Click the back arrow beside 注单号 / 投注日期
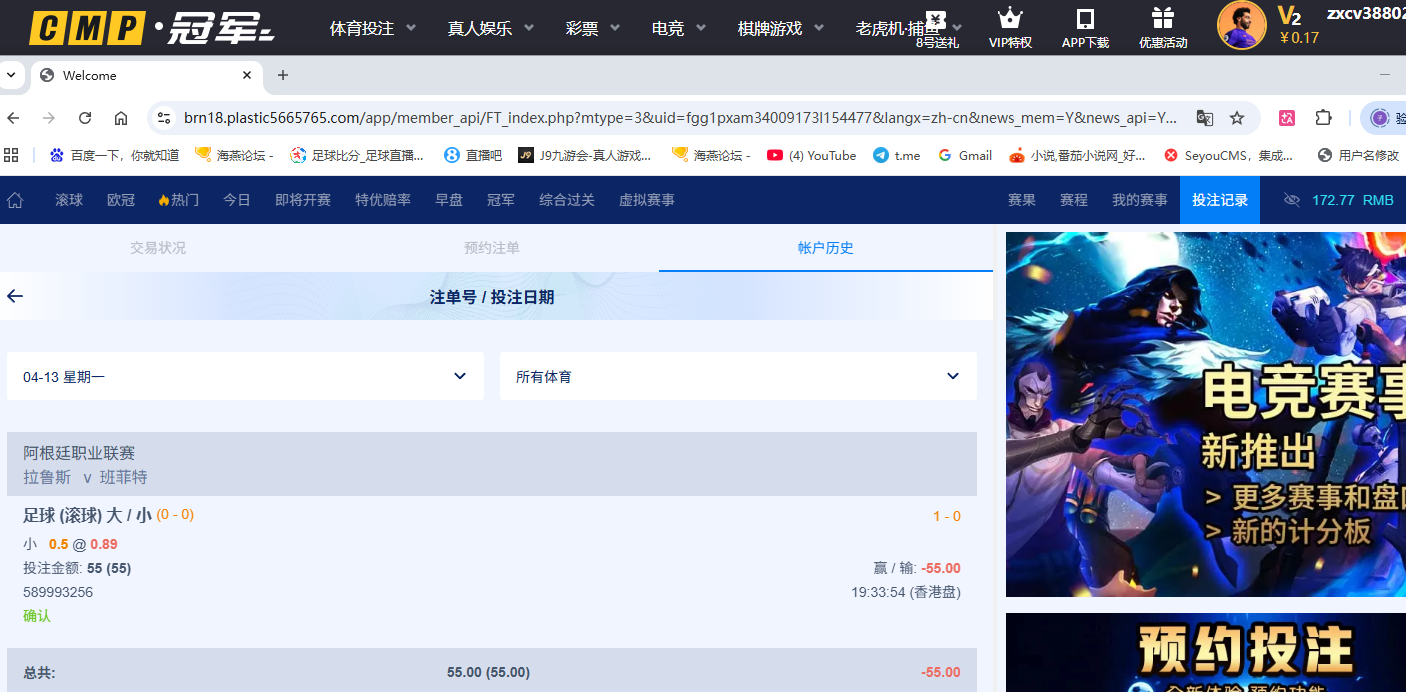 (15, 296)
